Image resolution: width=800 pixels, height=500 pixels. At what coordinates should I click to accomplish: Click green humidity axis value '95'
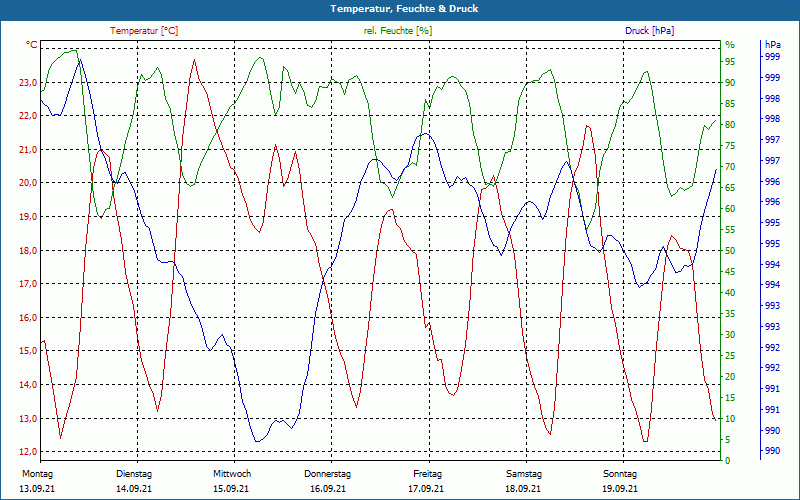(730, 62)
